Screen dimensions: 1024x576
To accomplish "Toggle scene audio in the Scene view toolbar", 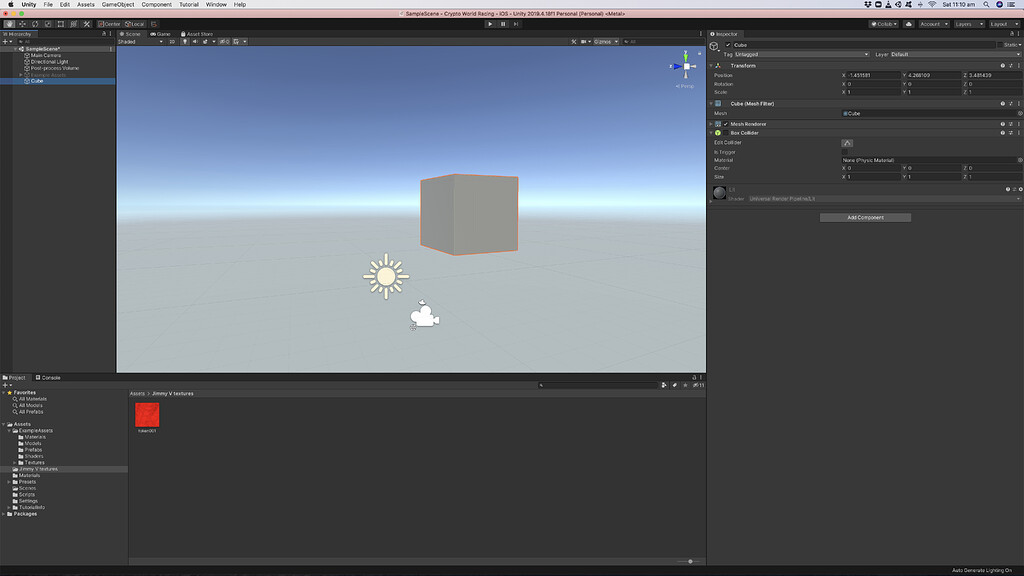I will (196, 41).
